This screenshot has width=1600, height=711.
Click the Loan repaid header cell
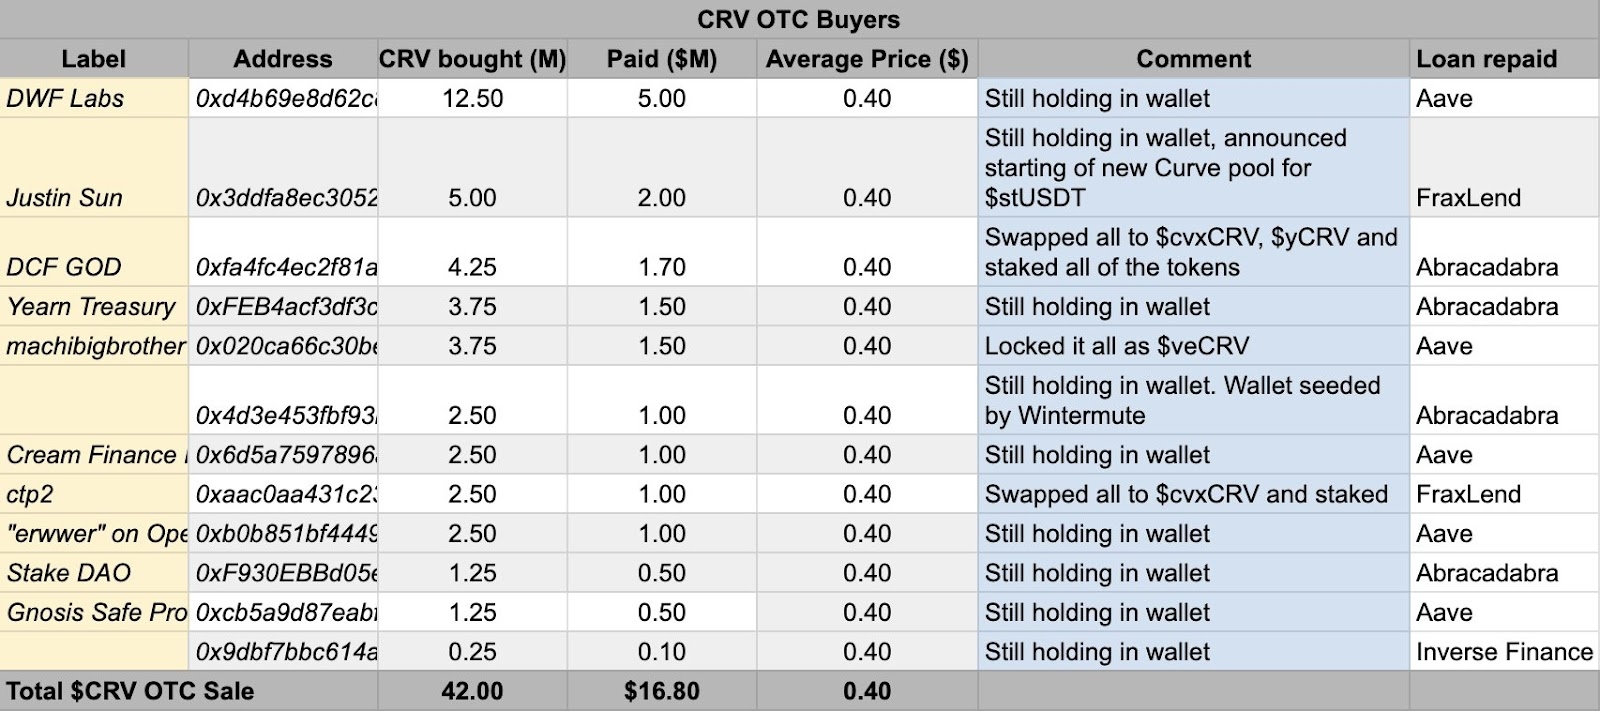tap(1505, 59)
